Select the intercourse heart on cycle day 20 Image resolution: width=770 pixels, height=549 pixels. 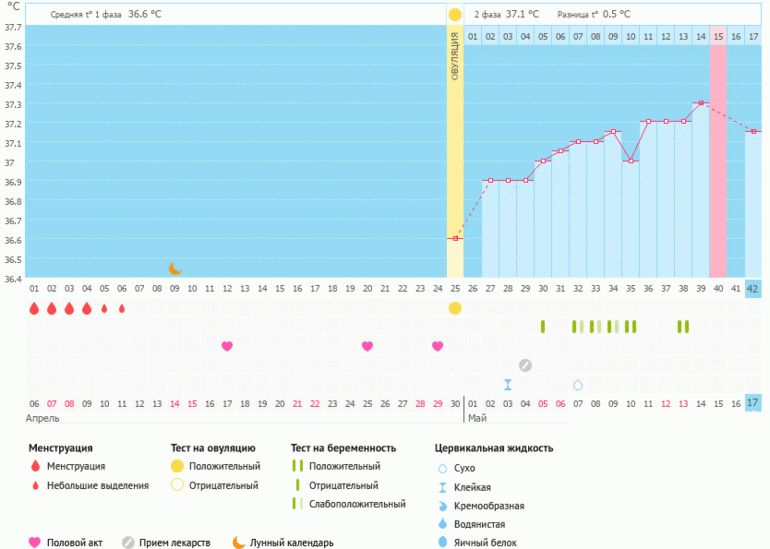tap(367, 346)
